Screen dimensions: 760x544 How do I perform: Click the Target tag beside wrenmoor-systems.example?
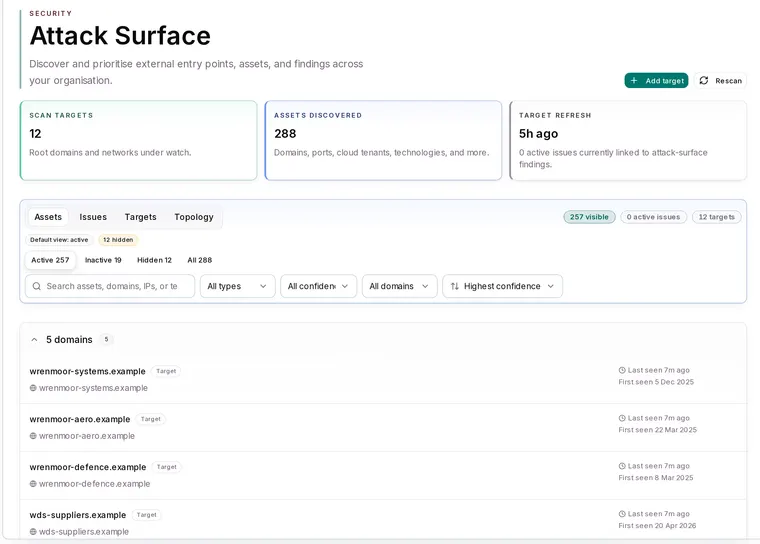click(x=166, y=371)
